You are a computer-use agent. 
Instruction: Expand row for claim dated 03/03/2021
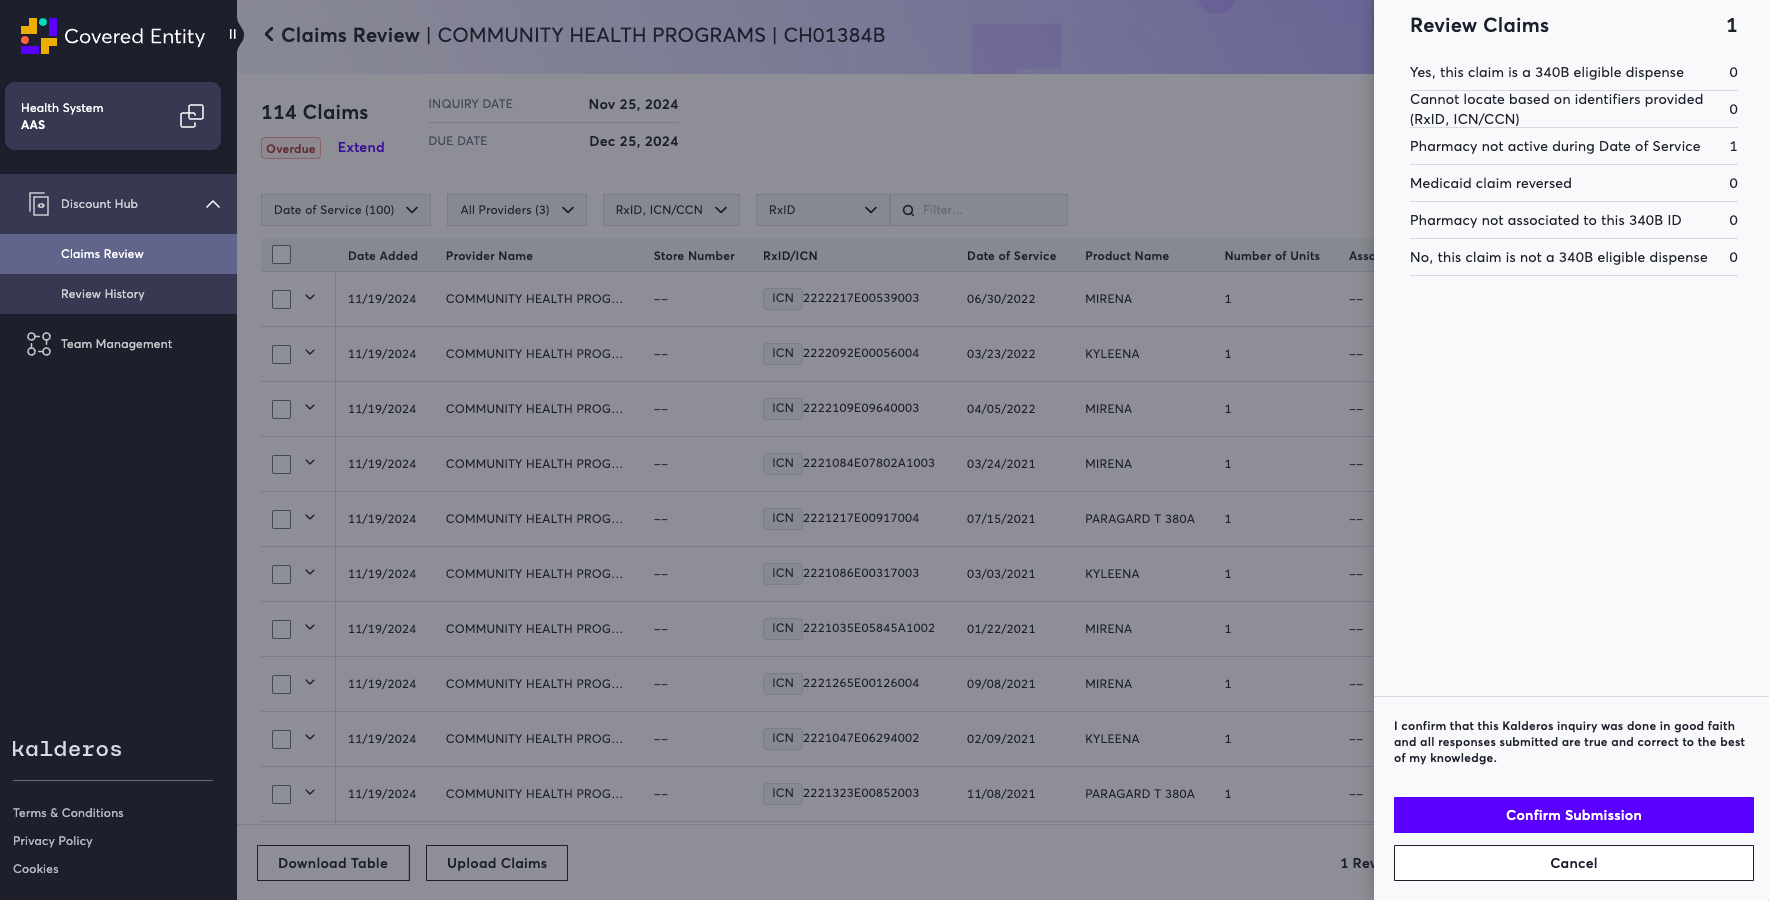310,572
